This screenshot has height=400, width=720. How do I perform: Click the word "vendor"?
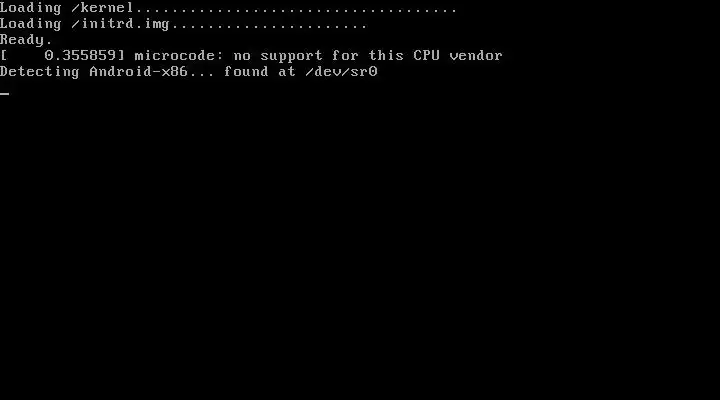pos(476,56)
